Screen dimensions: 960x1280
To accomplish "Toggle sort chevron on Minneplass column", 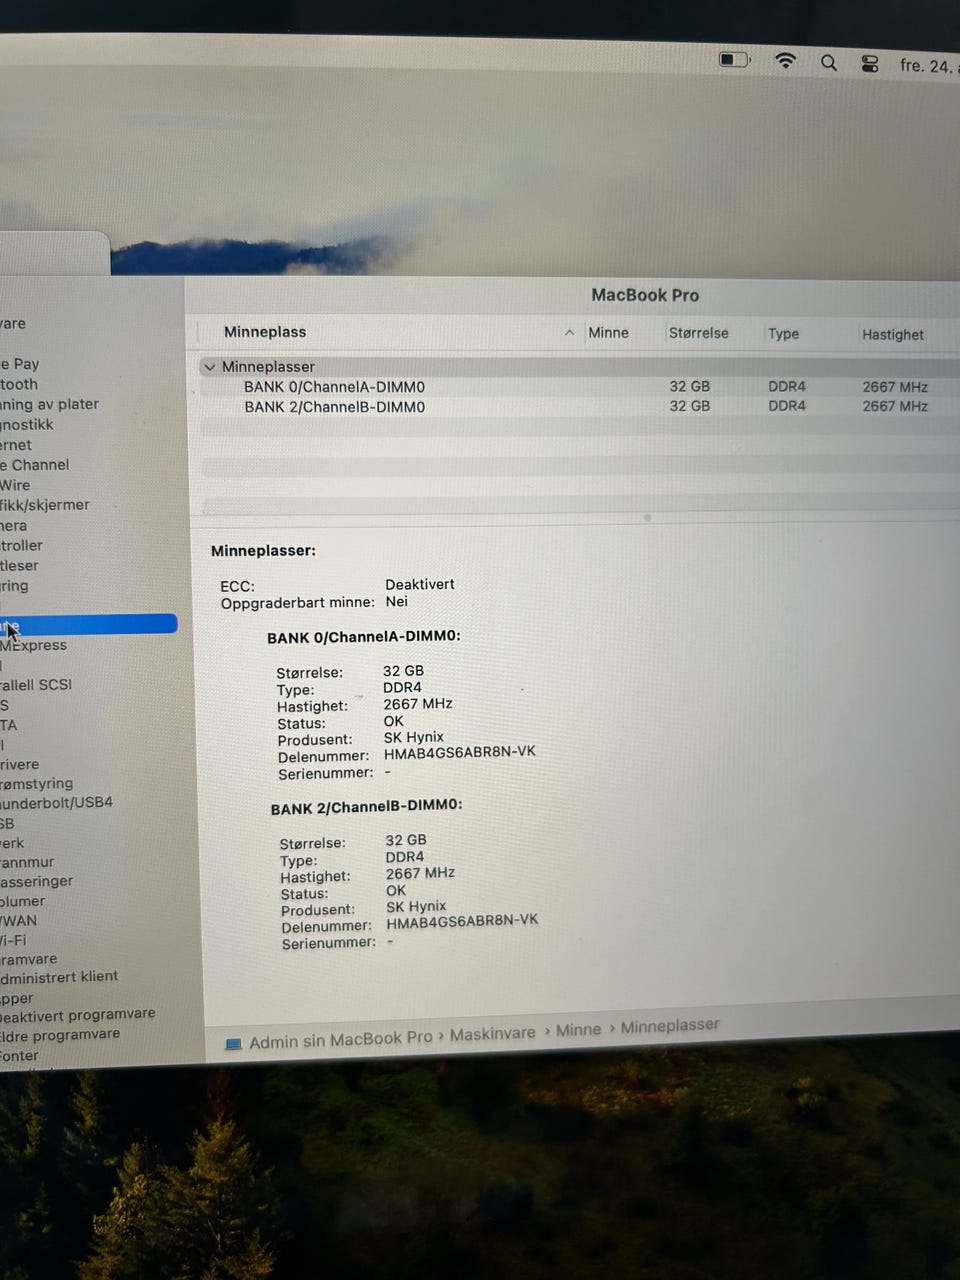I will click(x=569, y=333).
